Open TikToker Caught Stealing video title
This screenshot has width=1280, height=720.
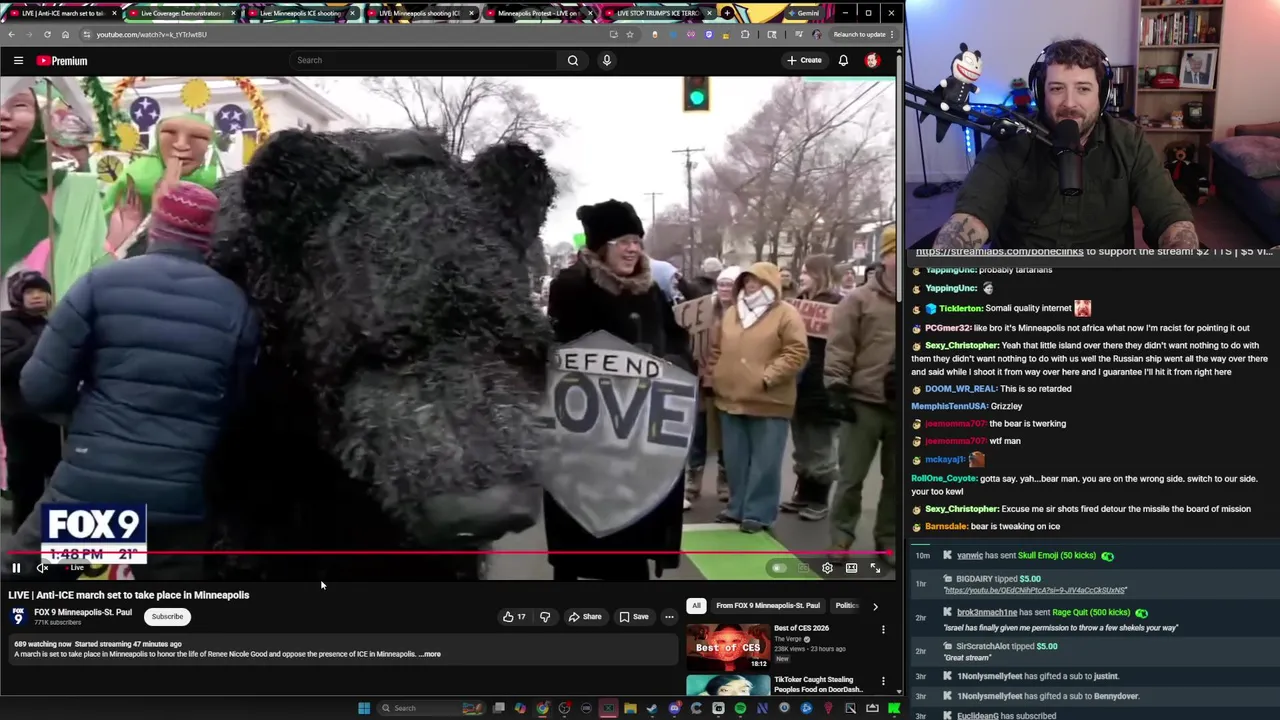click(x=818, y=684)
